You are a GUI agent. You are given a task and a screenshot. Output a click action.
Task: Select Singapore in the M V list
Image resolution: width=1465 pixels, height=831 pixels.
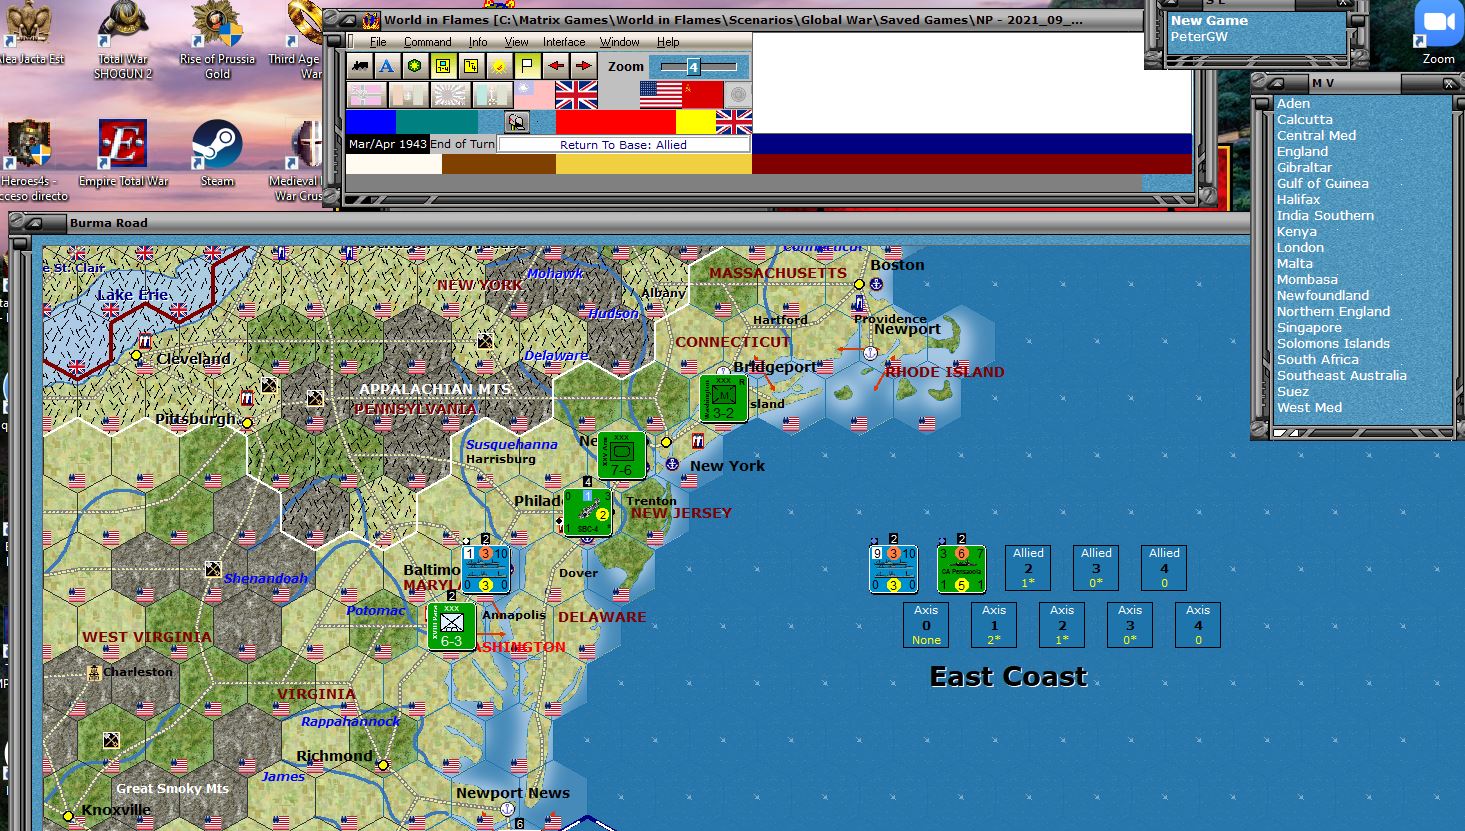[x=1309, y=328]
